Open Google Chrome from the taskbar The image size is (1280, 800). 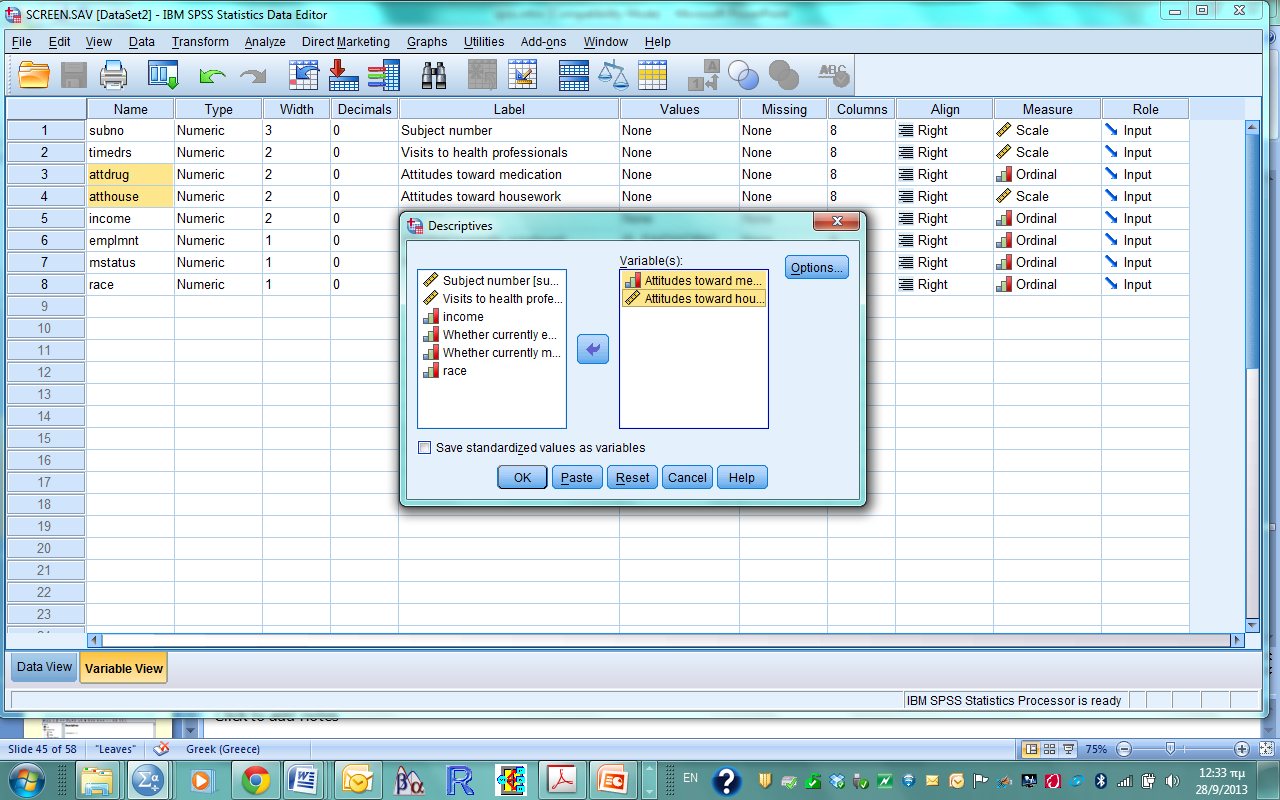(x=255, y=780)
